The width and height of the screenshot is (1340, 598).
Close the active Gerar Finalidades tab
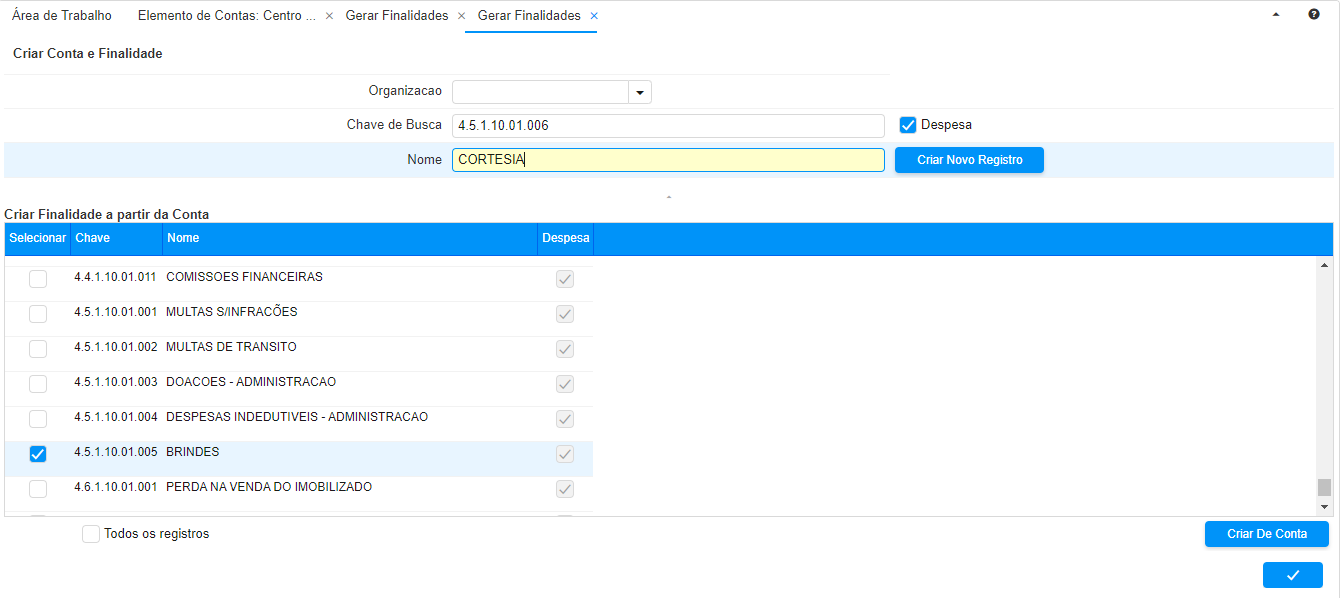pyautogui.click(x=593, y=16)
